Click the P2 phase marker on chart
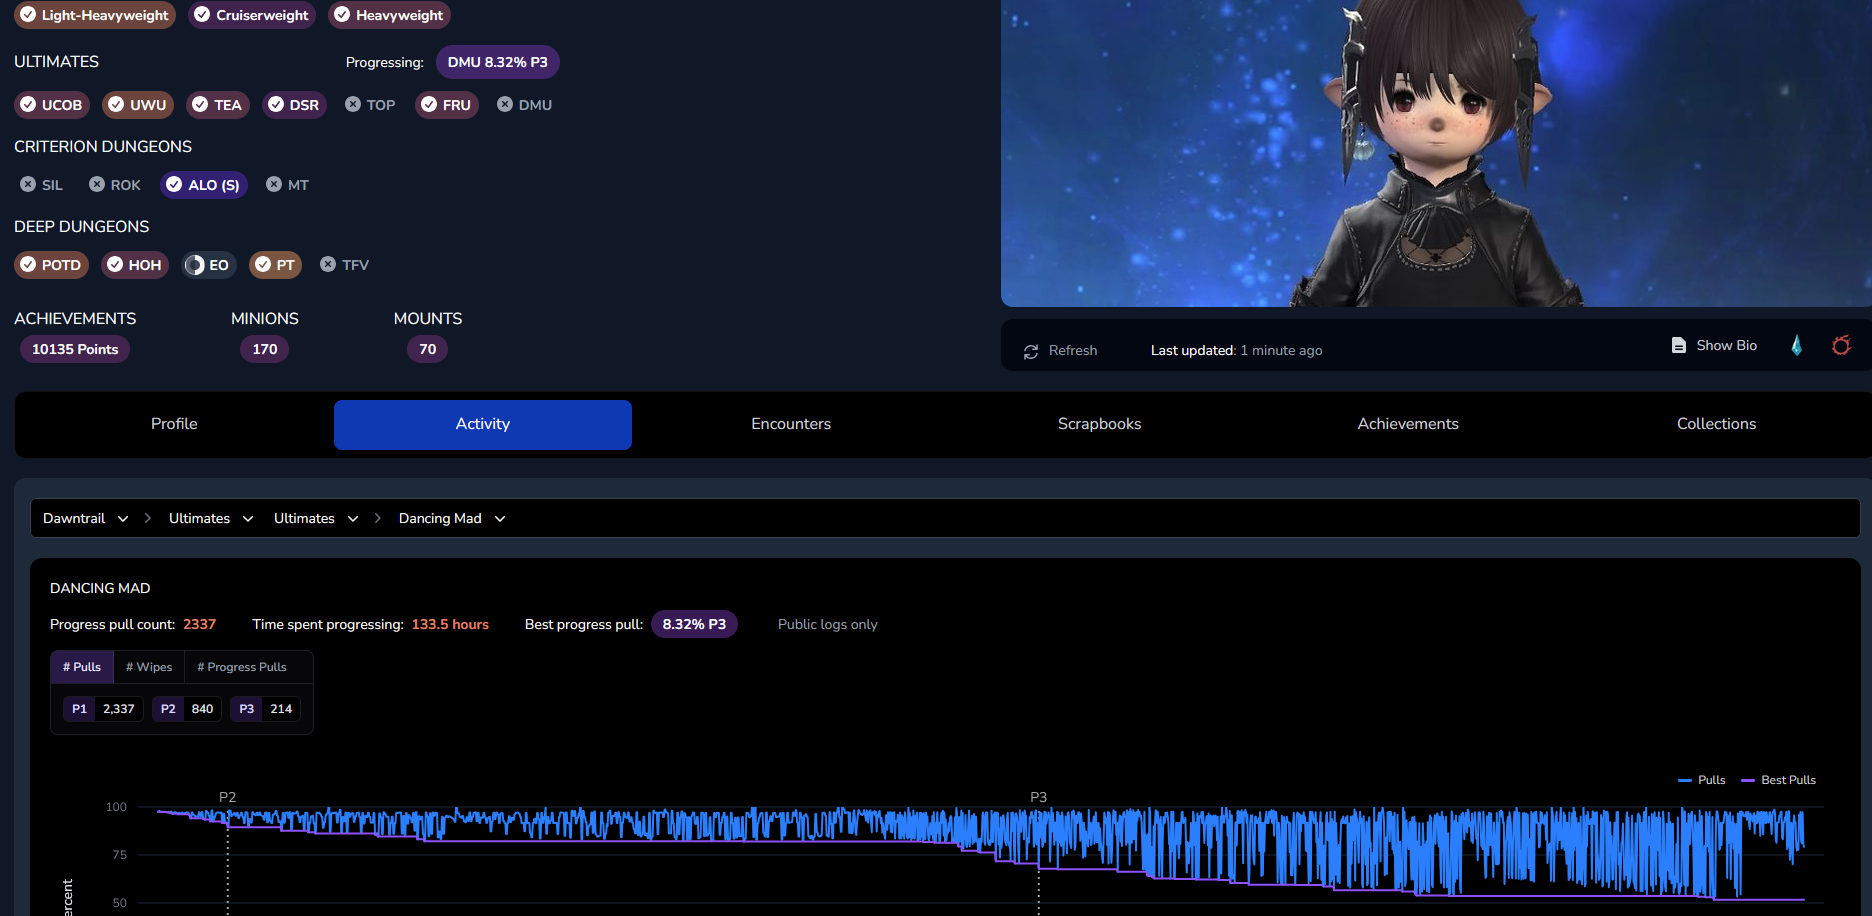Screen dimensions: 1872x916 pos(228,797)
